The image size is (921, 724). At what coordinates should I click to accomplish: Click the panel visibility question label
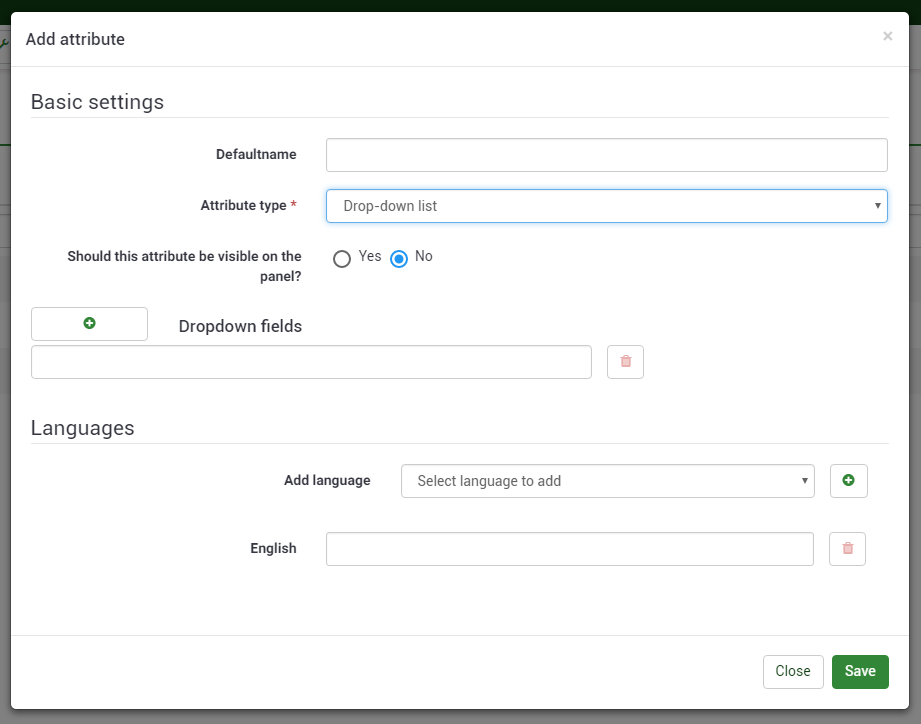pos(185,266)
